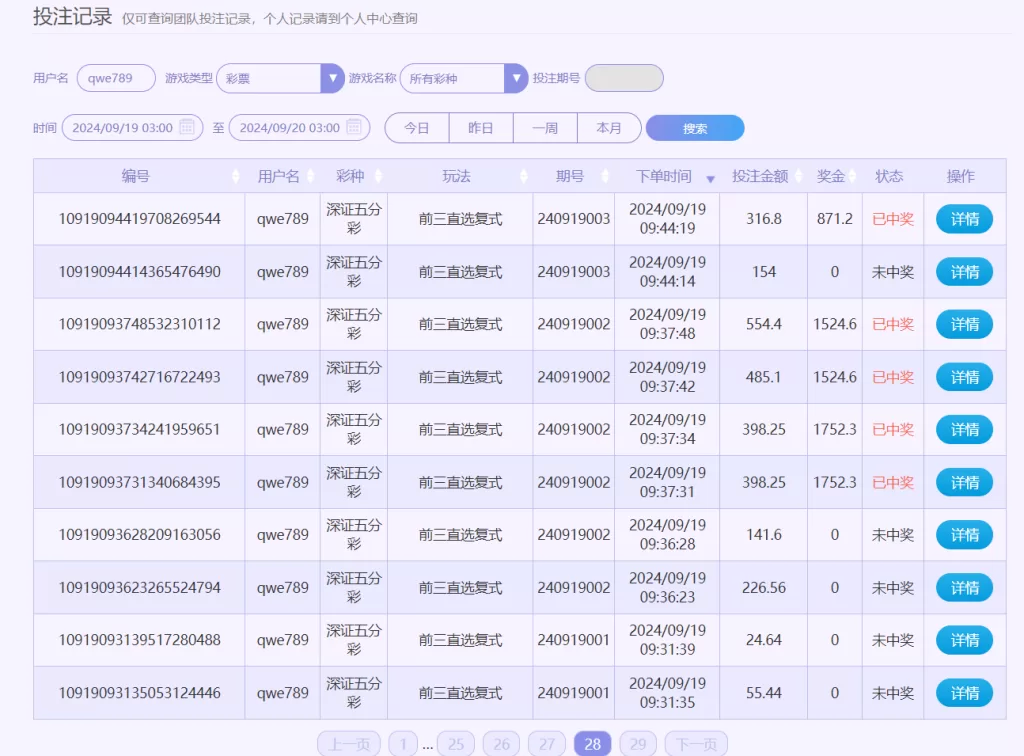This screenshot has height=756, width=1024.
Task: Select the 今日 quick date range
Action: coord(417,128)
